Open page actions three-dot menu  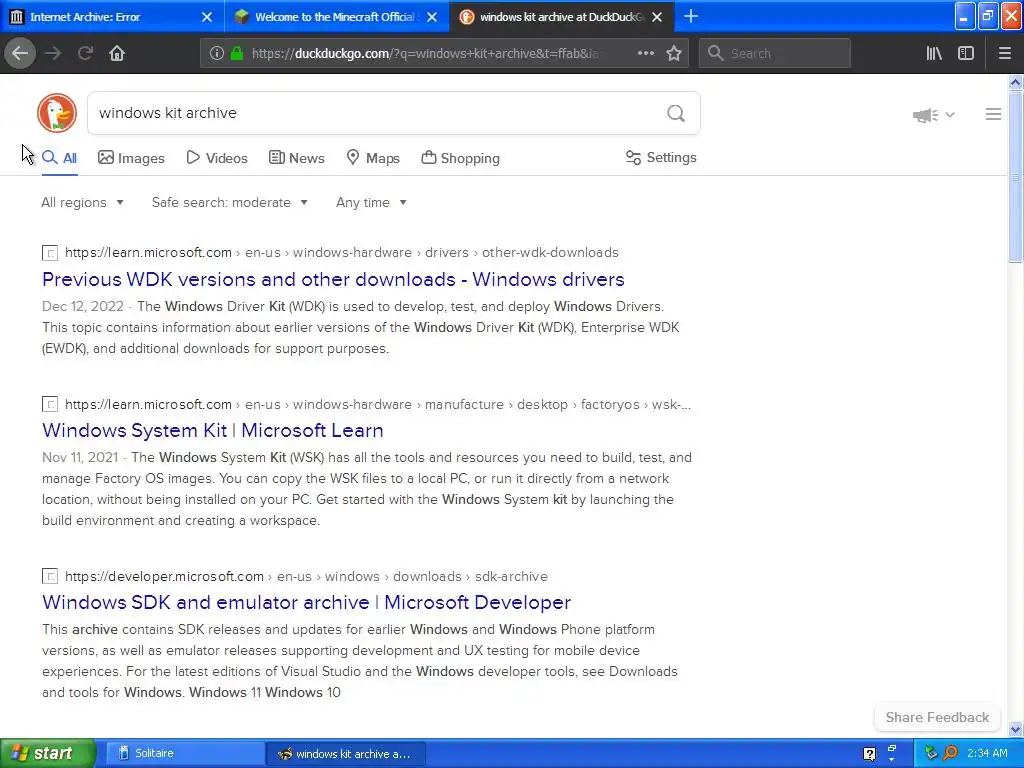pyautogui.click(x=645, y=53)
